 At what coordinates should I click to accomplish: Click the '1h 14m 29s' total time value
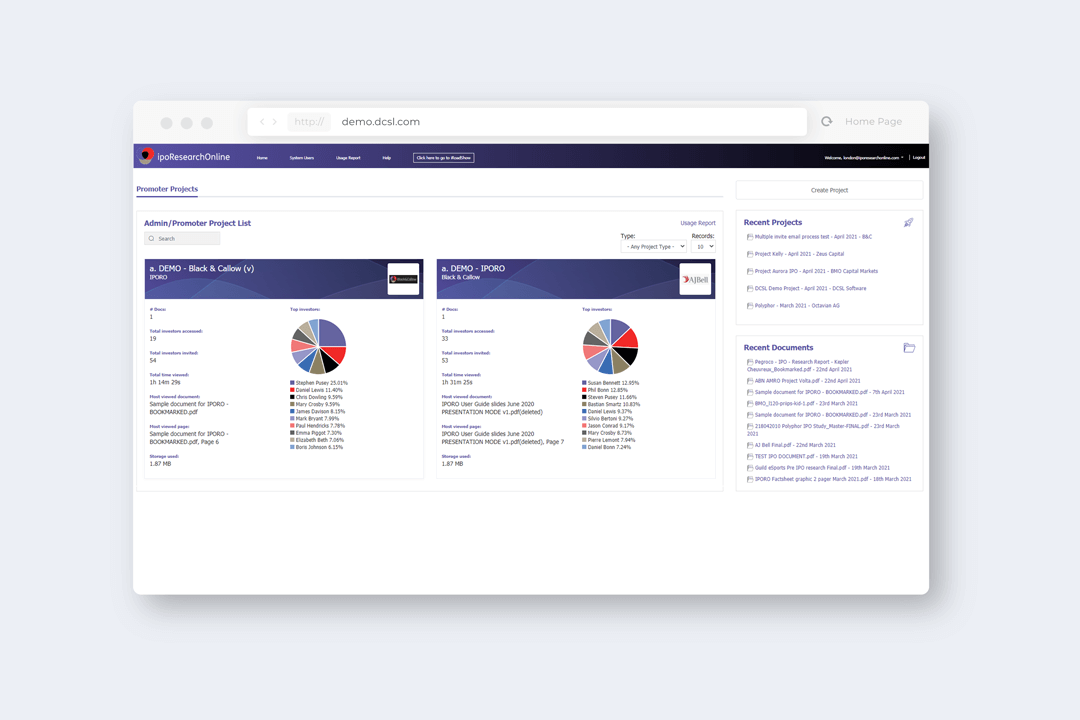(165, 382)
